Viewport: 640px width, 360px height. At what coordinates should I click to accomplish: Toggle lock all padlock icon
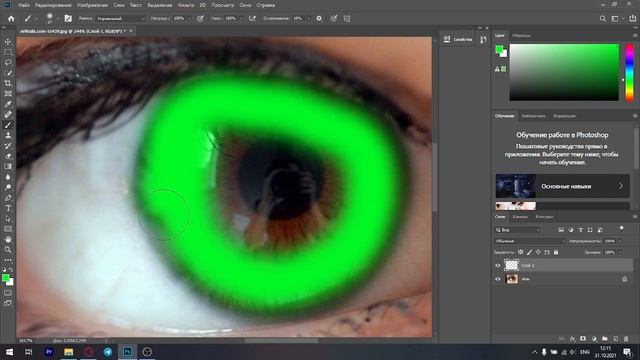click(556, 252)
